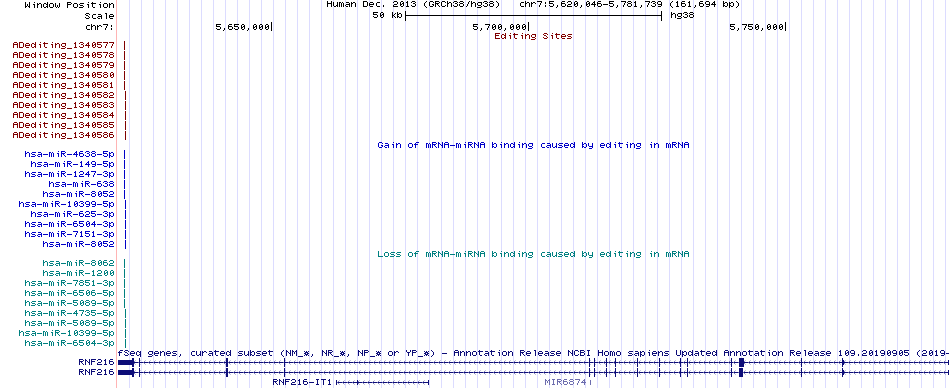Select the ADediting_1340584 track label
950x388 pixels.
click(x=64, y=115)
